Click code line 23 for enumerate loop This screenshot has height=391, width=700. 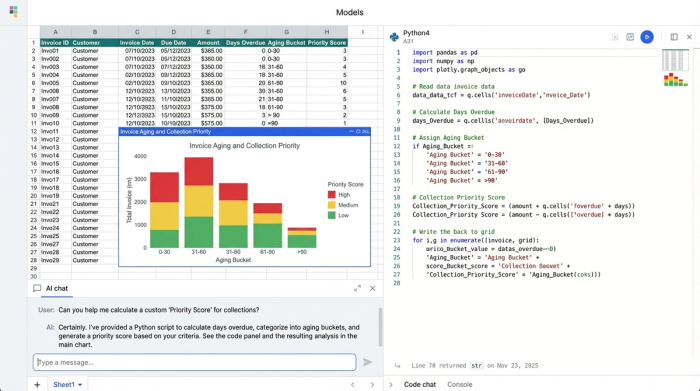475,240
